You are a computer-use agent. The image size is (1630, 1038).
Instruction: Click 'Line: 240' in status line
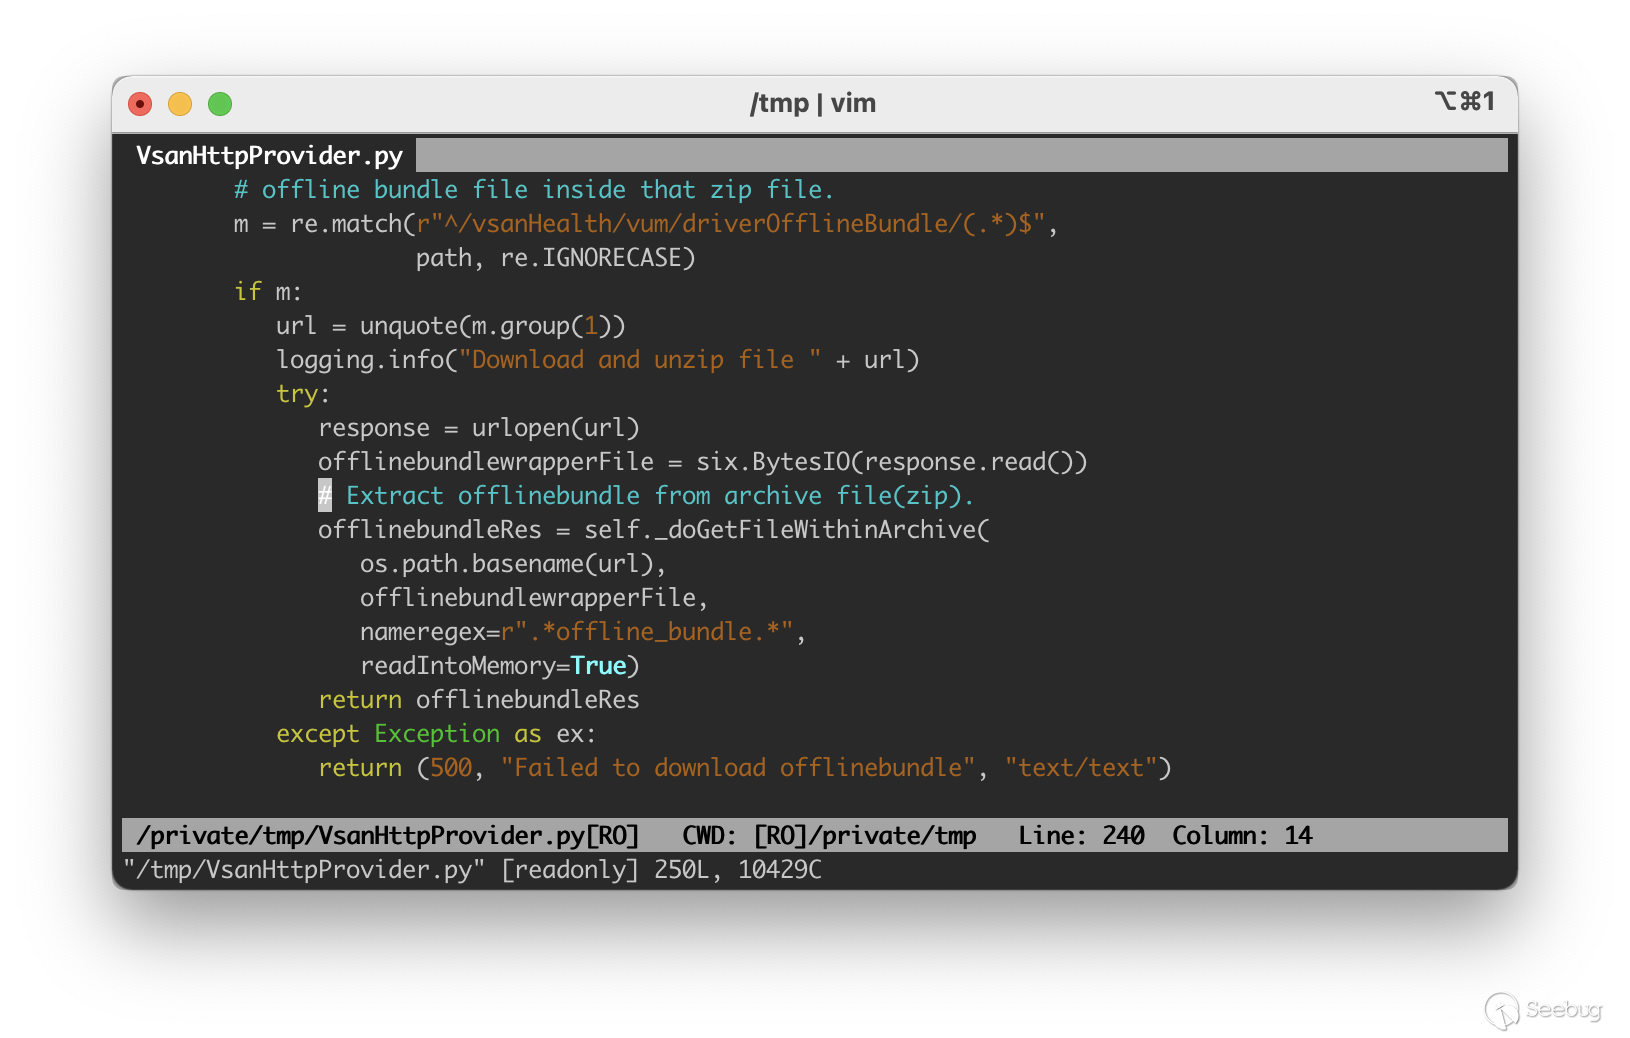[1081, 836]
